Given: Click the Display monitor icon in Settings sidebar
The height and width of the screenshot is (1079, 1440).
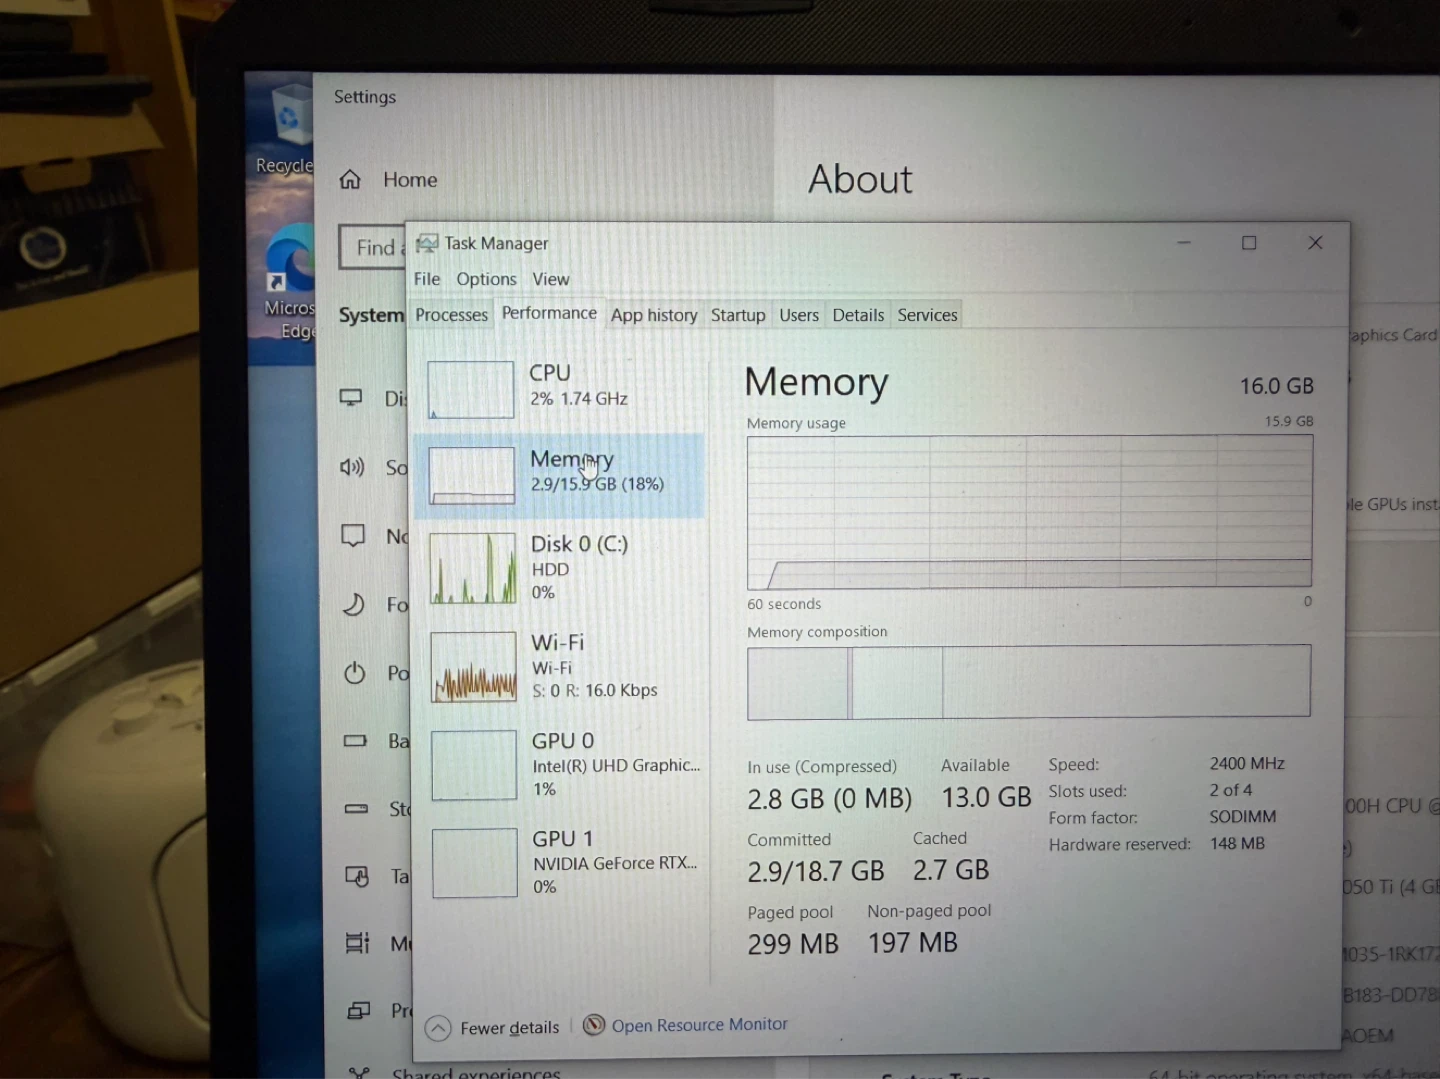Looking at the screenshot, I should (351, 398).
